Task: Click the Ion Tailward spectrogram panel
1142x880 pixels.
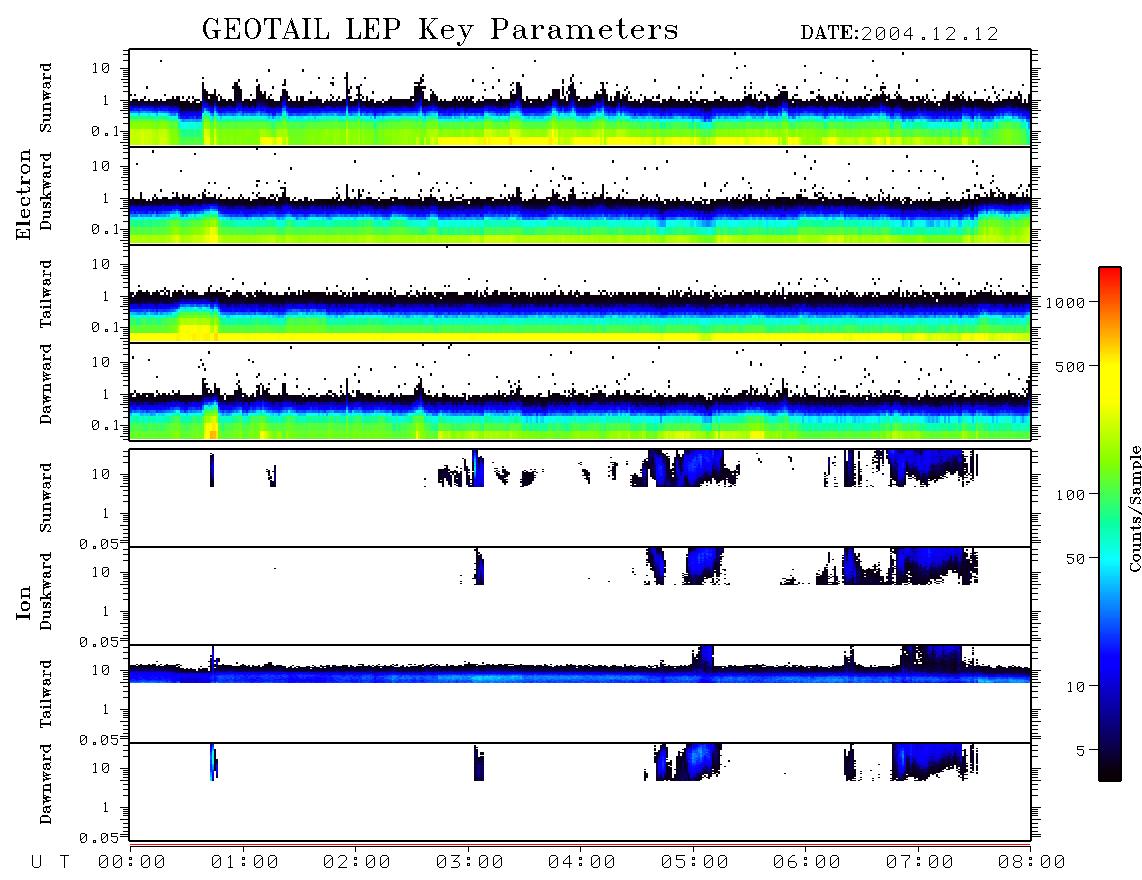Action: click(580, 694)
